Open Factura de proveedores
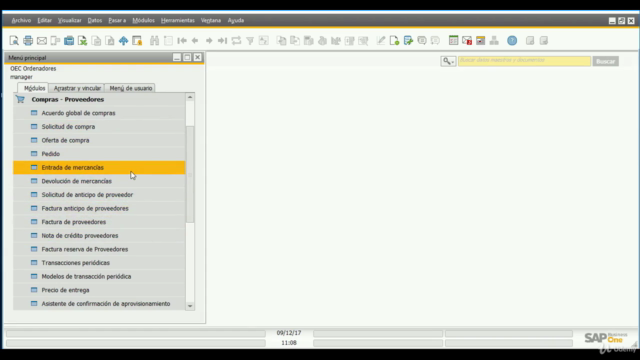 point(99,222)
